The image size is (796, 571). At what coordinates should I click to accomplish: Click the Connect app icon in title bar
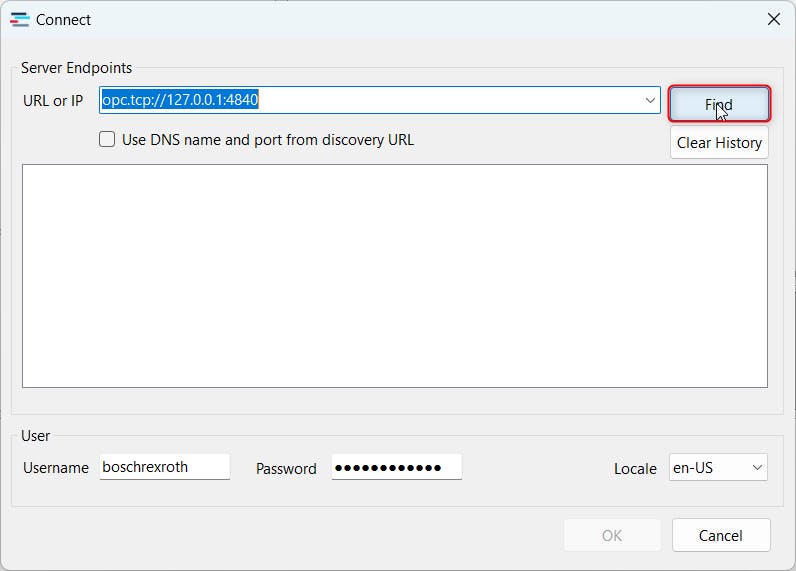19,19
